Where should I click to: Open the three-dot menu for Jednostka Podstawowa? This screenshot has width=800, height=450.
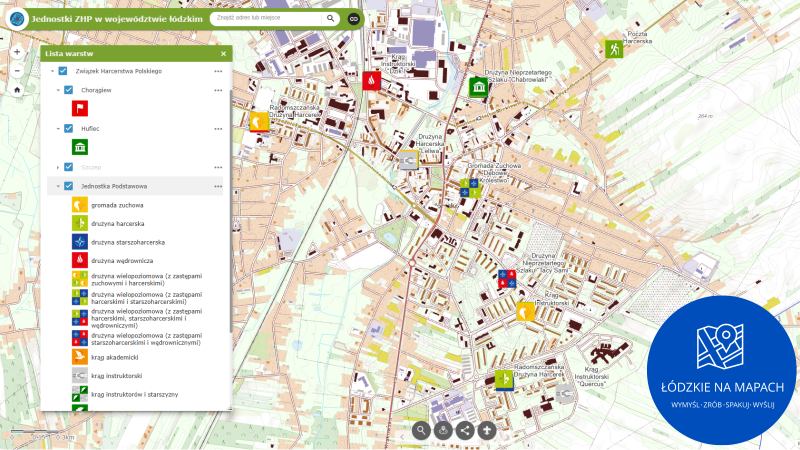[218, 186]
